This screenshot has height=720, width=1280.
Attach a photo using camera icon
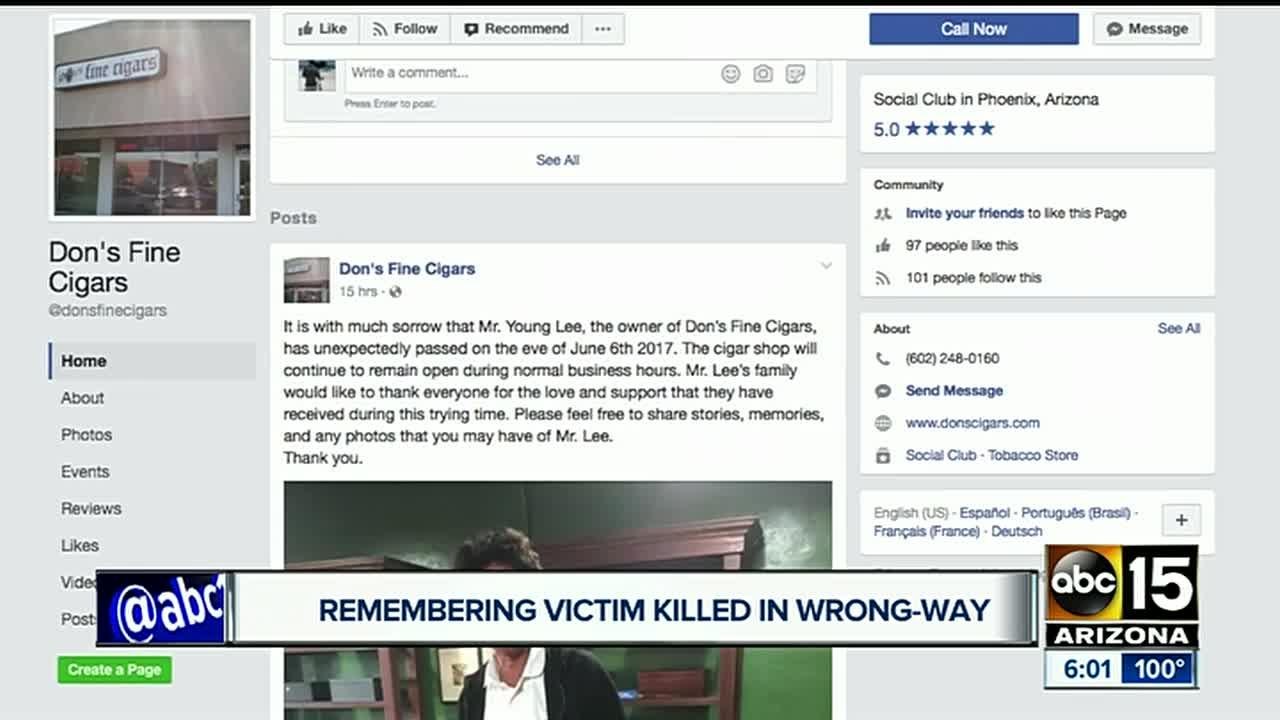tap(763, 73)
